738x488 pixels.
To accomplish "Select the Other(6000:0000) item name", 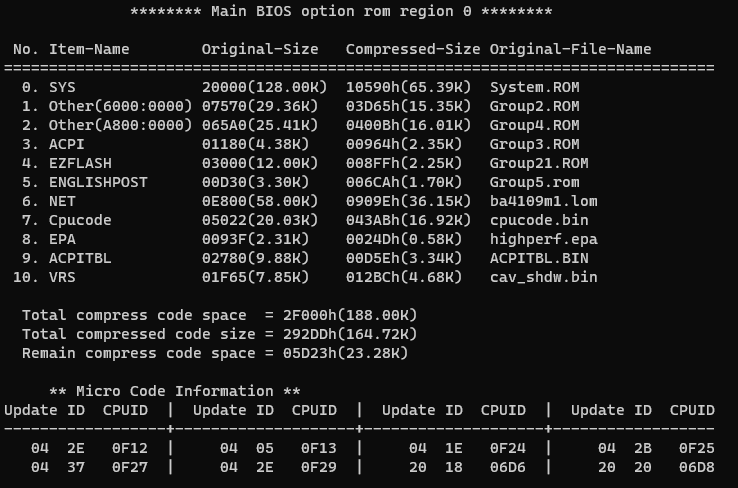I will coord(120,106).
